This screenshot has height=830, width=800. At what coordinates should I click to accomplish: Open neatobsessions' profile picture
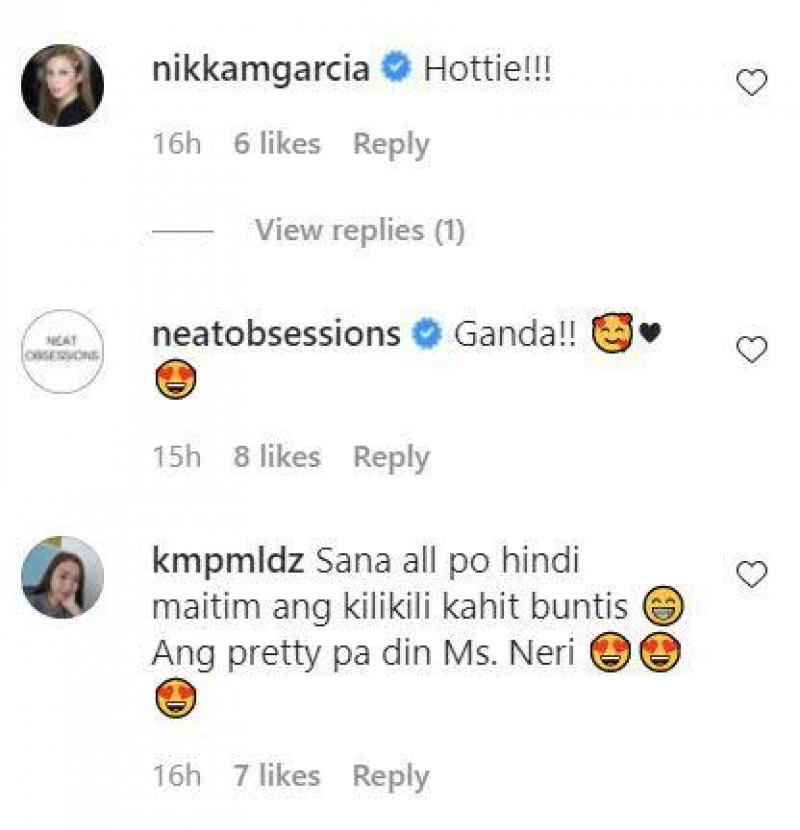coord(62,348)
